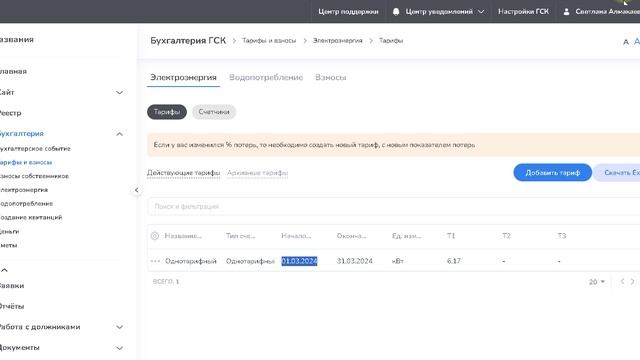This screenshot has height=360, width=640.
Task: Show Архивные тарифы list
Action: click(x=258, y=173)
